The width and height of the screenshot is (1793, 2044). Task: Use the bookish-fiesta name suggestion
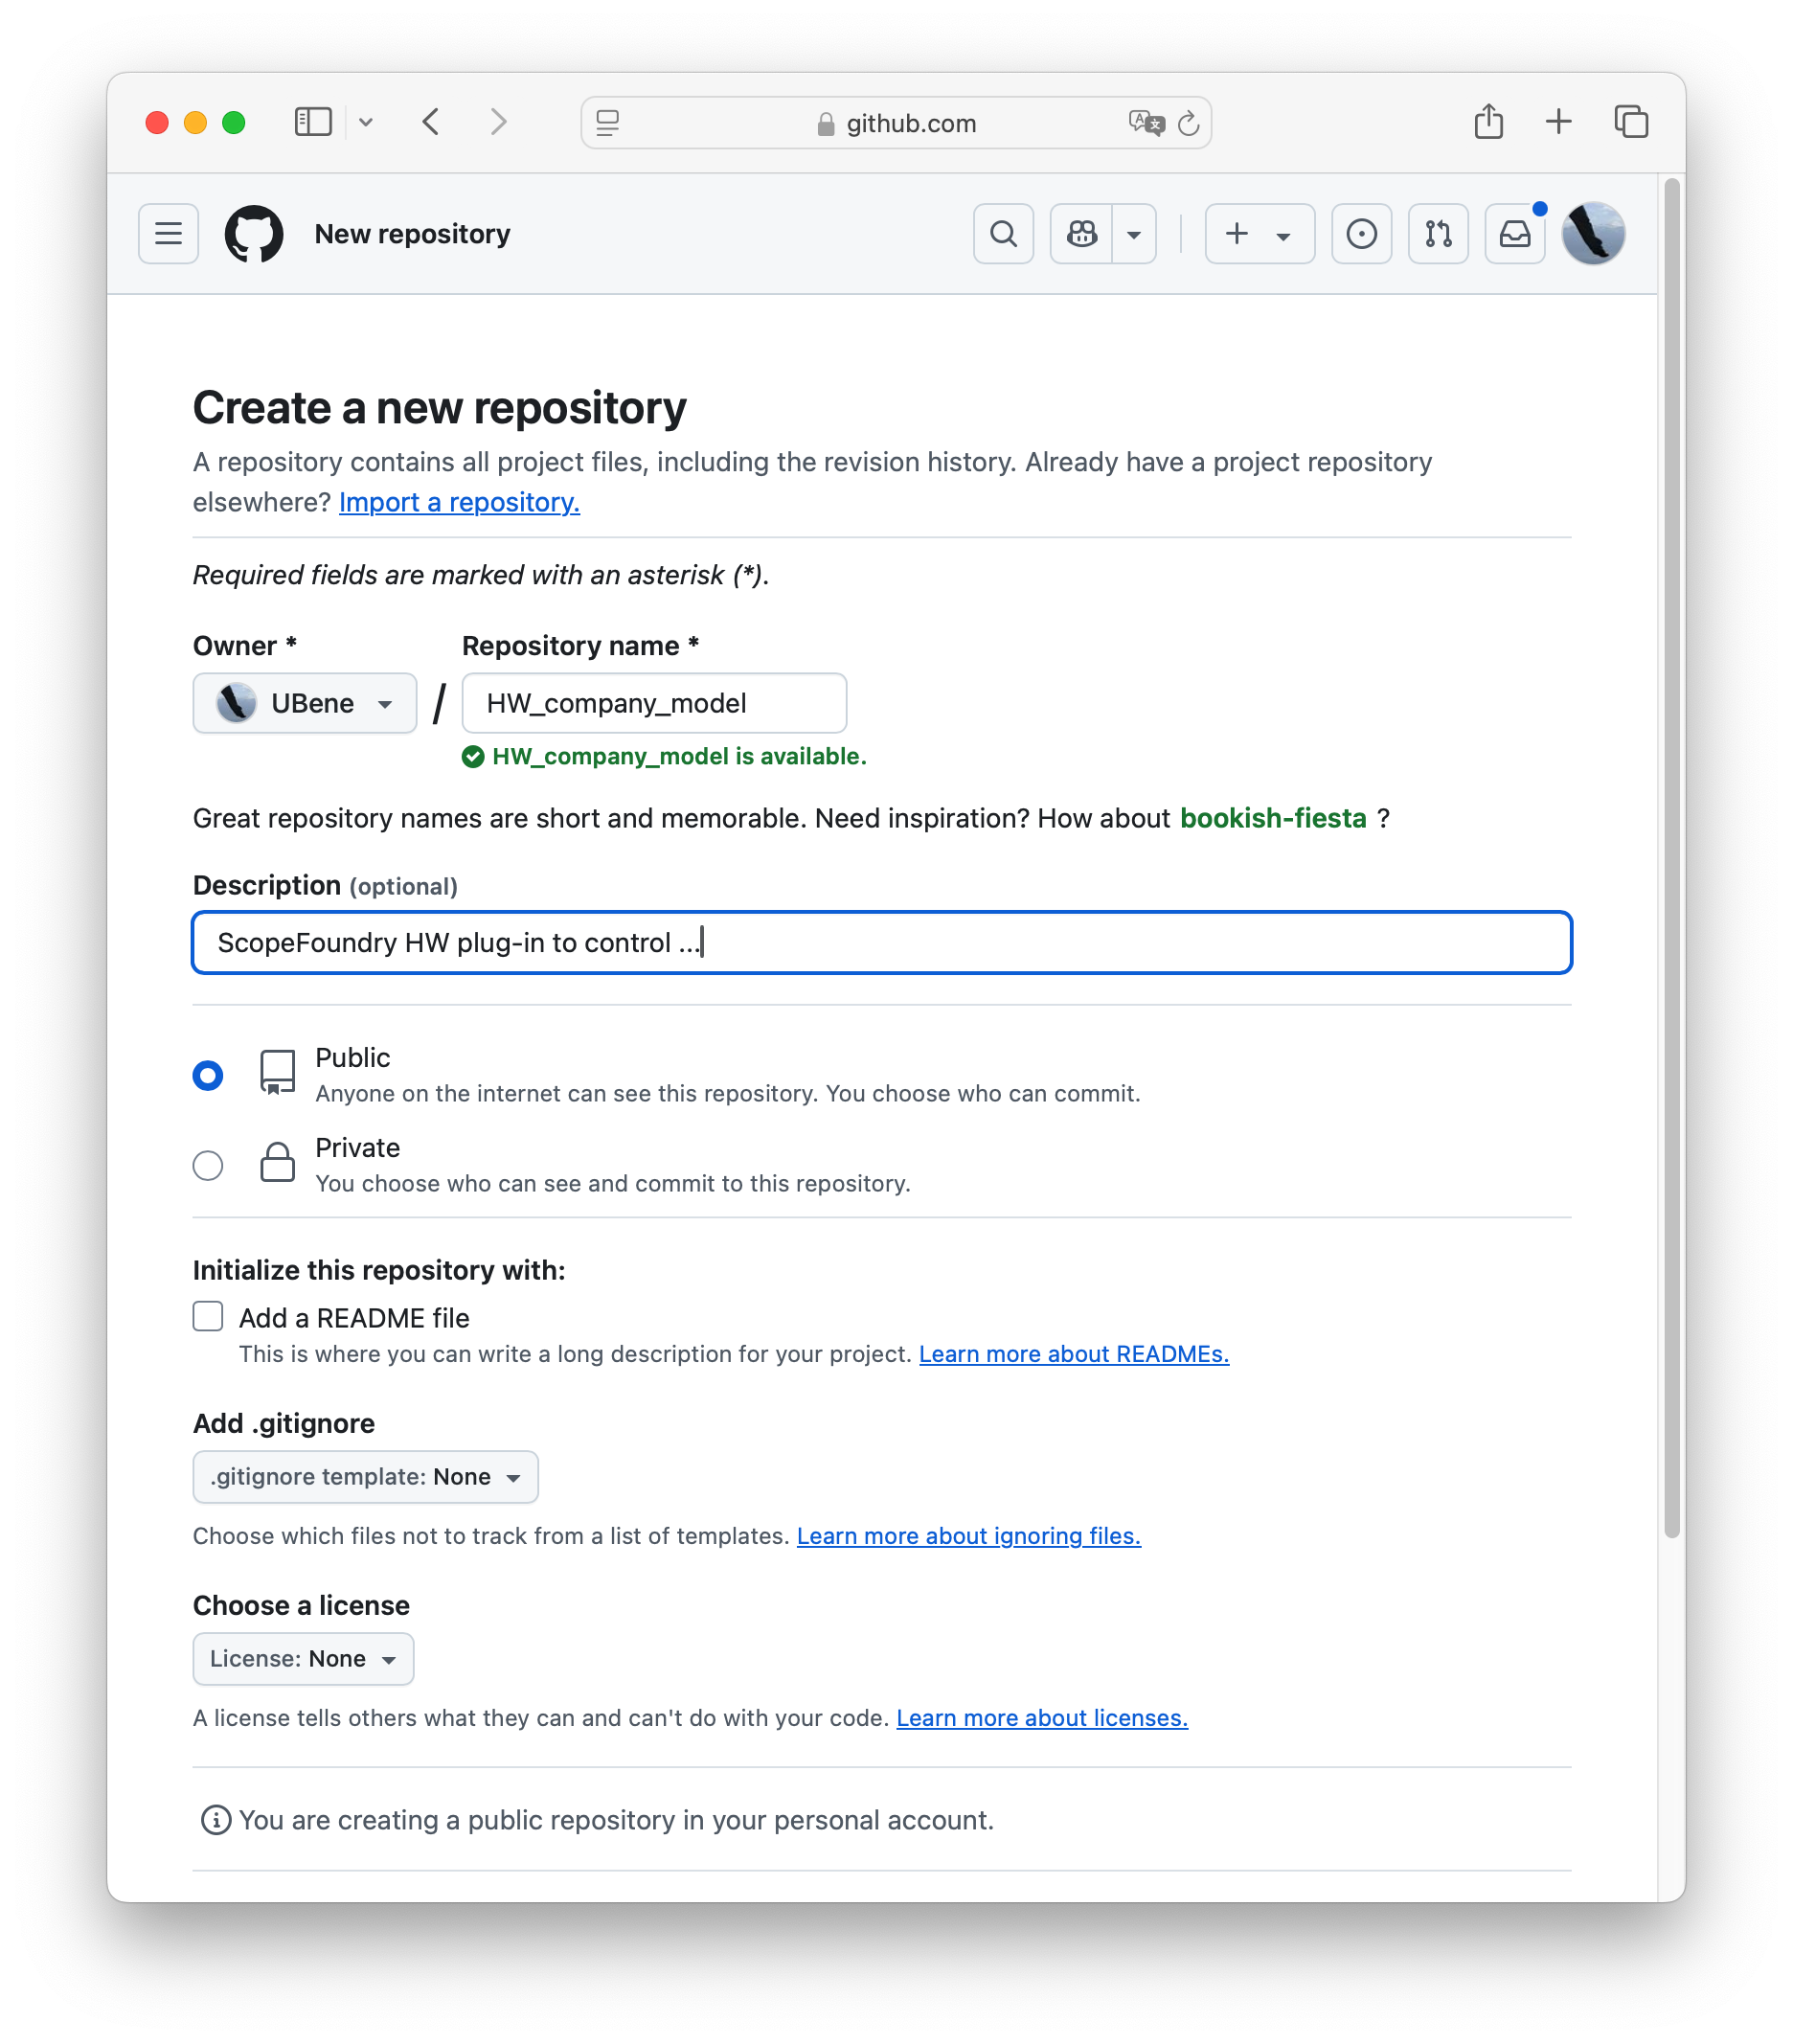pyautogui.click(x=1272, y=818)
